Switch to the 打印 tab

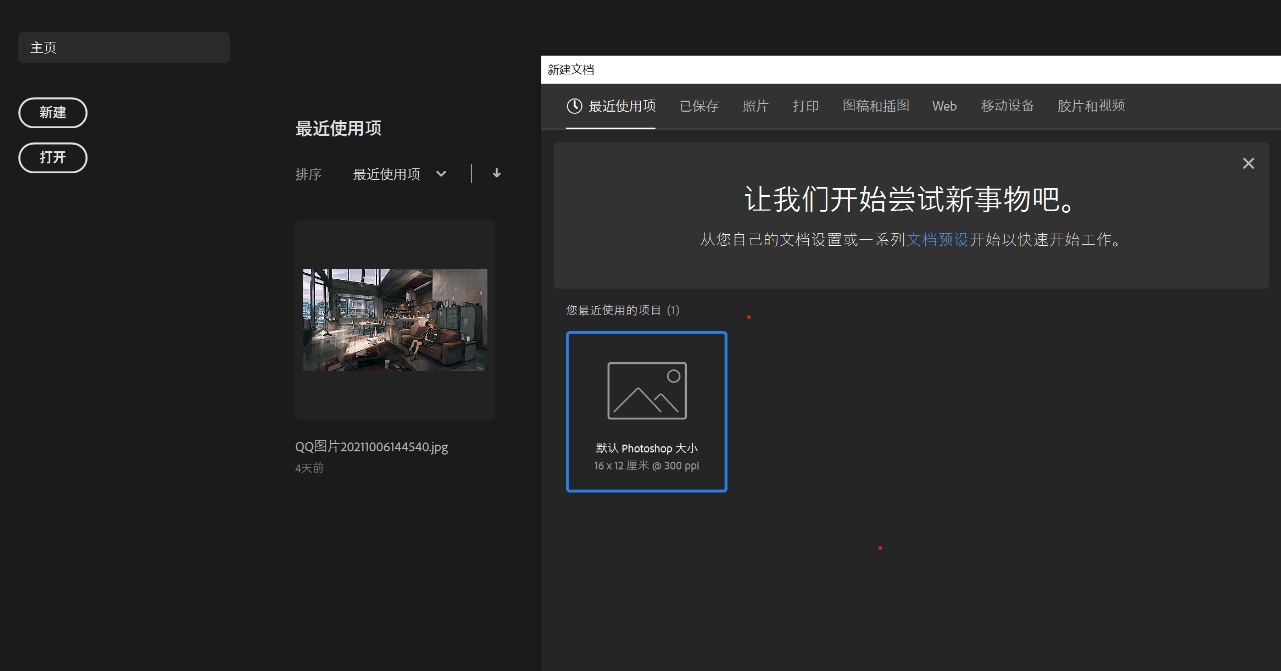point(806,106)
